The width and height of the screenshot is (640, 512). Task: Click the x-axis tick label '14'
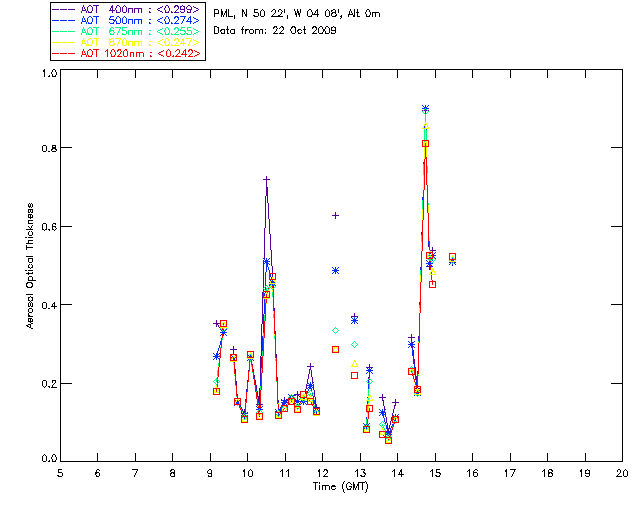[398, 473]
